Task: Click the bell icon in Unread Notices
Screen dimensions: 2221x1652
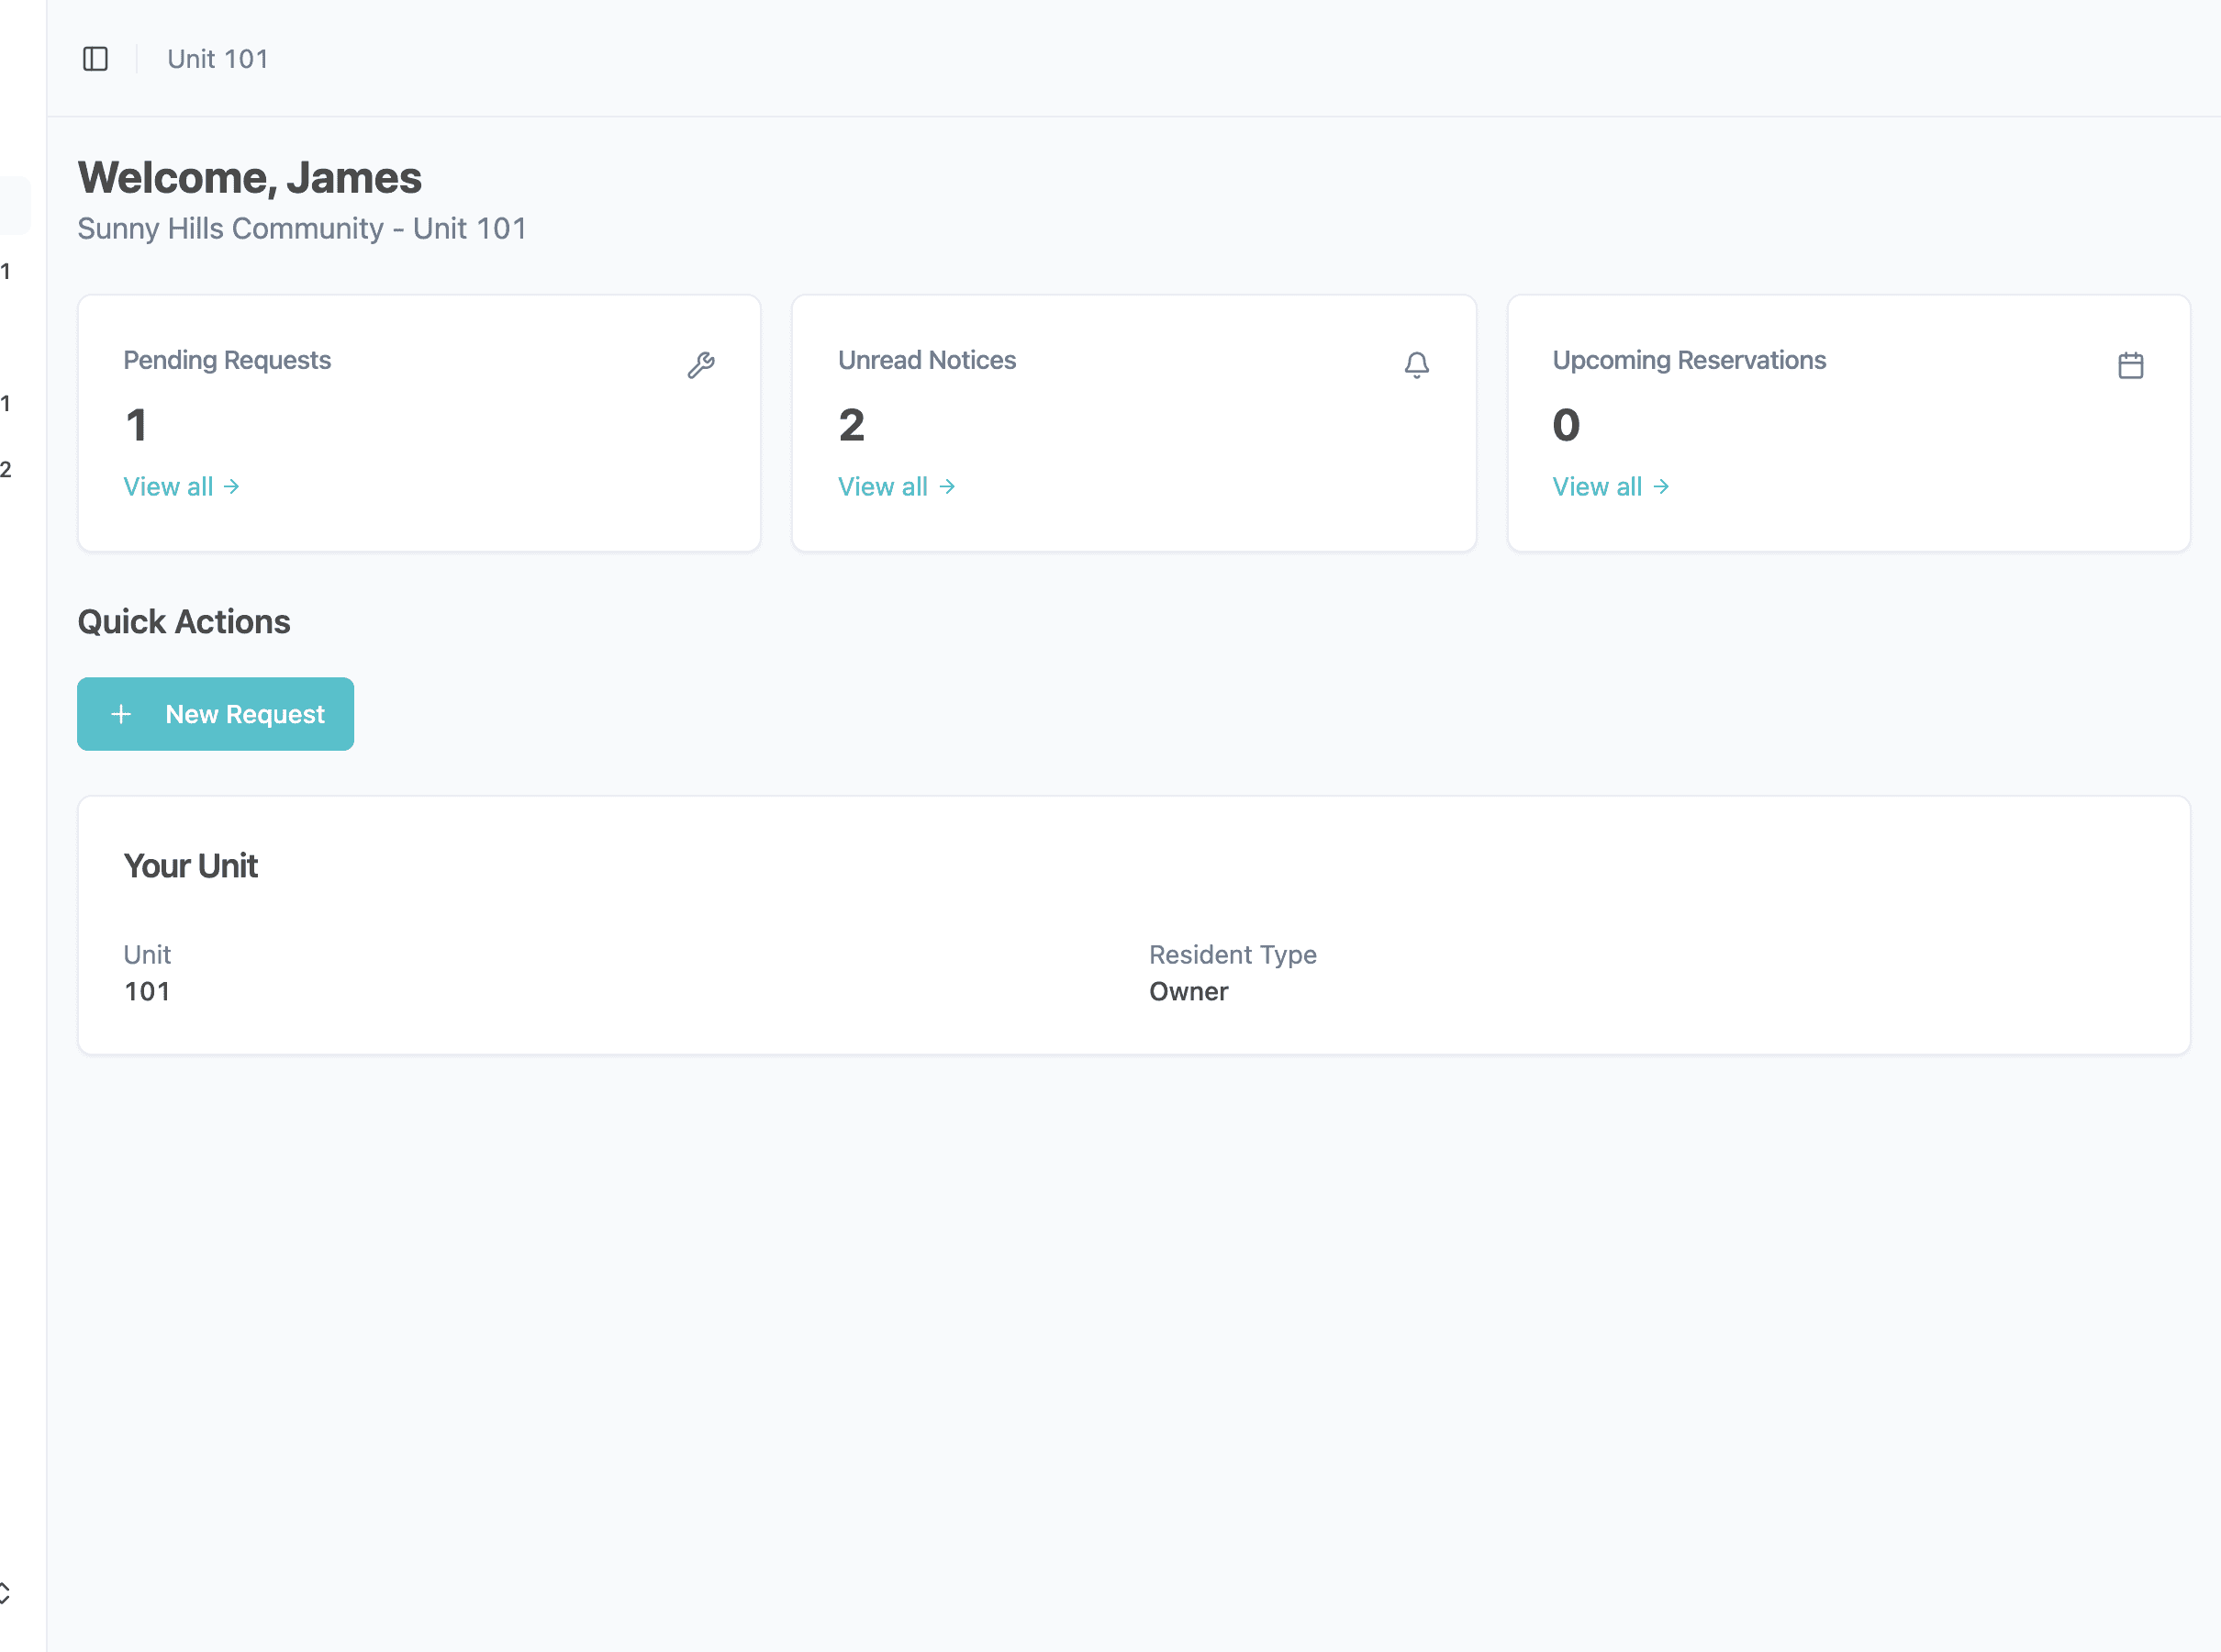Action: tap(1416, 365)
